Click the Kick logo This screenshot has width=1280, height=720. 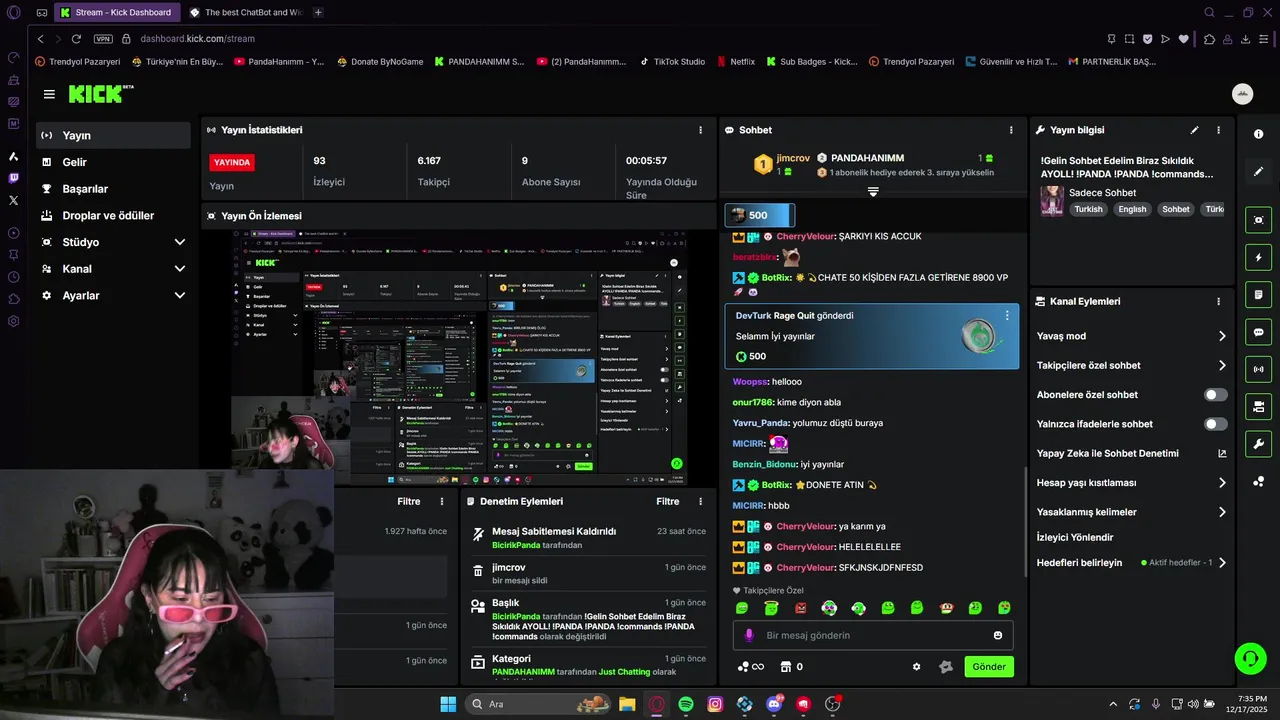click(100, 94)
